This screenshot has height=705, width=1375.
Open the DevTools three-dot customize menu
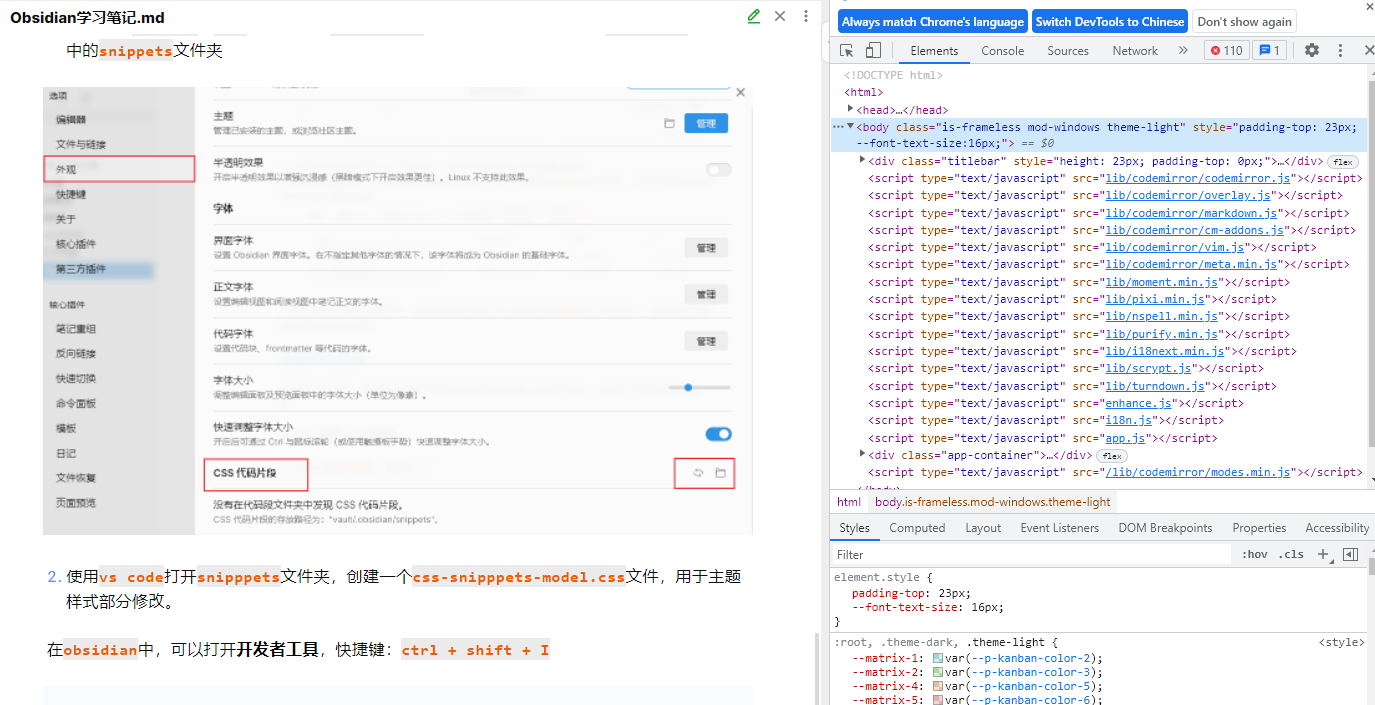[1340, 51]
